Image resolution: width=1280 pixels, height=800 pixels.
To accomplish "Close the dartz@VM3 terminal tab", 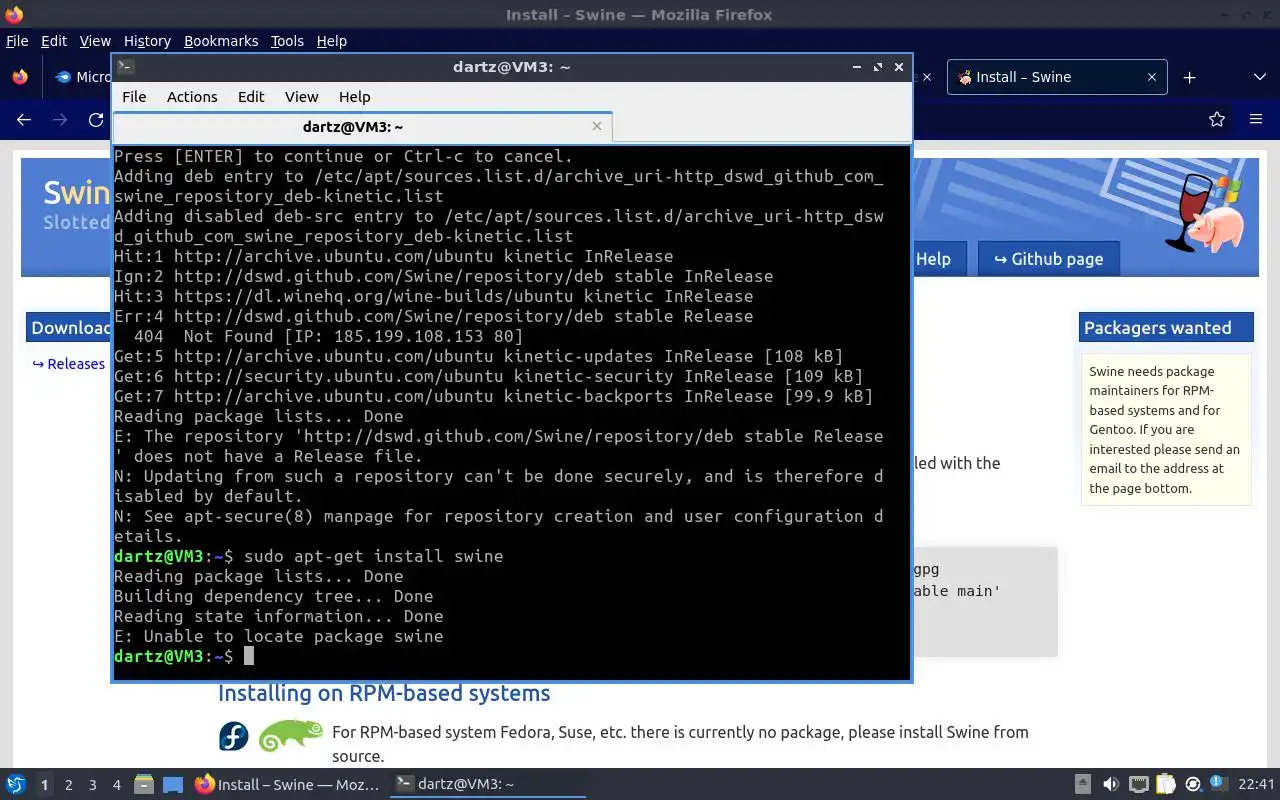I will 597,126.
